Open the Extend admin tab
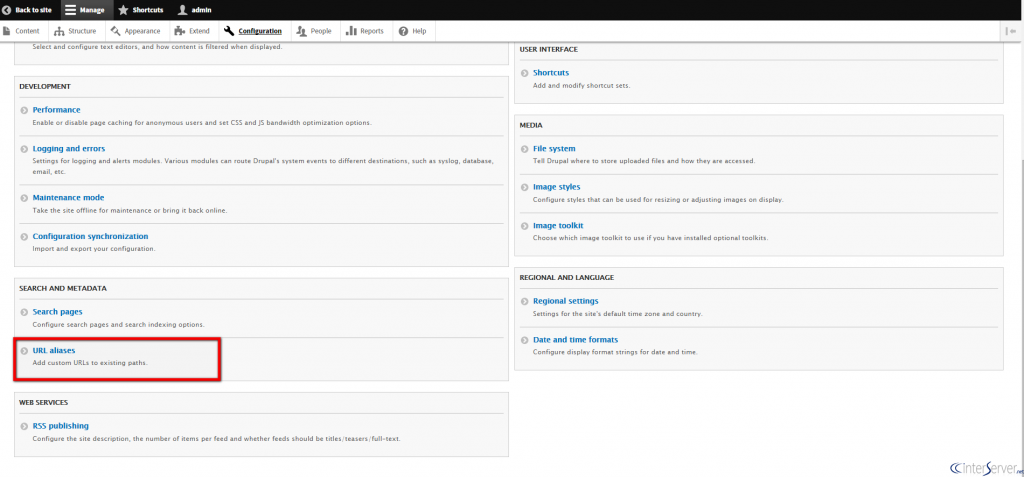Viewport: 1024px width, 477px height. (x=193, y=31)
